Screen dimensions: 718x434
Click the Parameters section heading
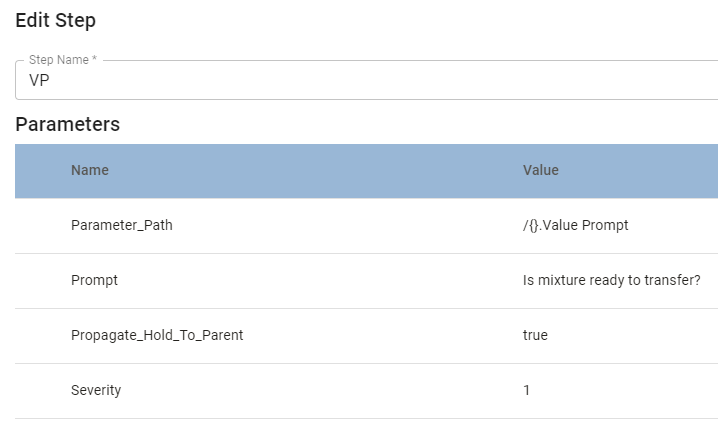(x=68, y=125)
